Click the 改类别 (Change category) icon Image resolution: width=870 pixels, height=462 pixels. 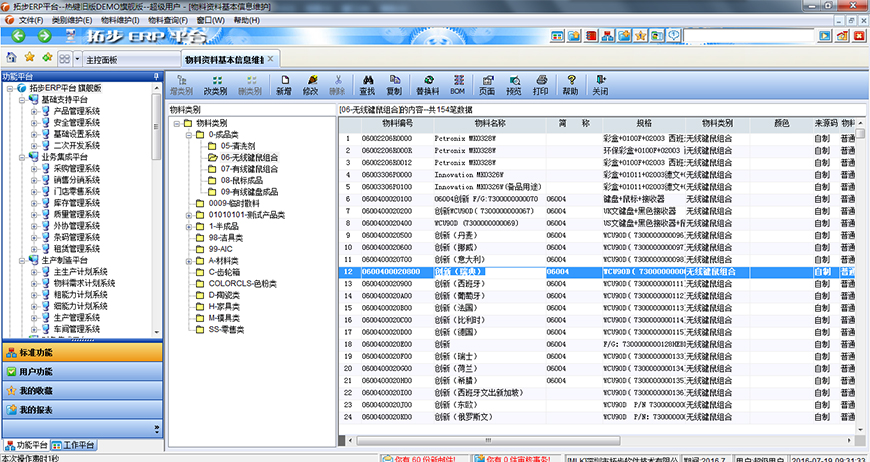[x=217, y=83]
